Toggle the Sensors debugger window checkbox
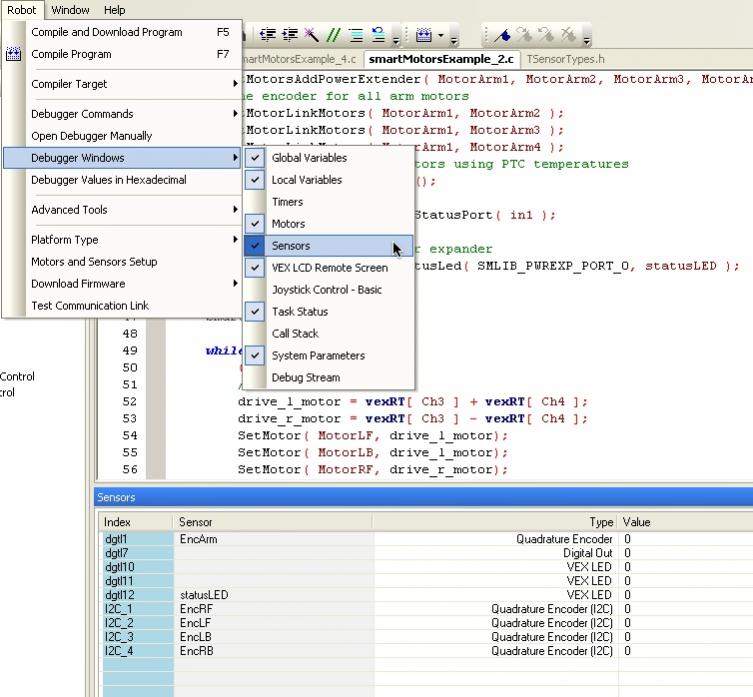 coord(290,246)
